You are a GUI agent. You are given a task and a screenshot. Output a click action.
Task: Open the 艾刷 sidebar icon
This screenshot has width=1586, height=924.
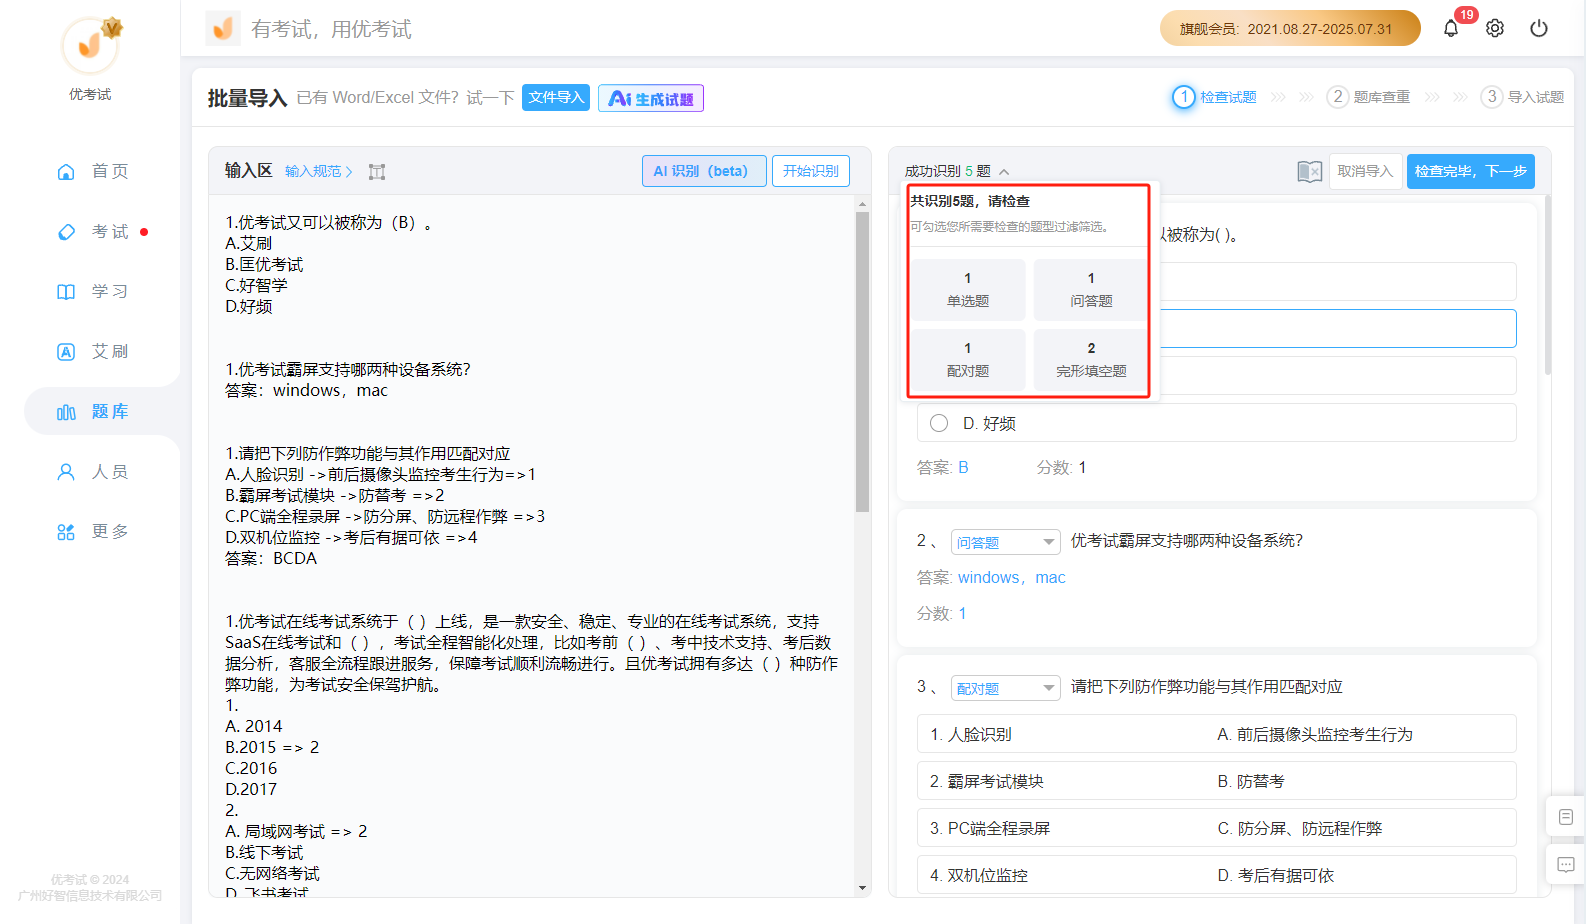(66, 352)
